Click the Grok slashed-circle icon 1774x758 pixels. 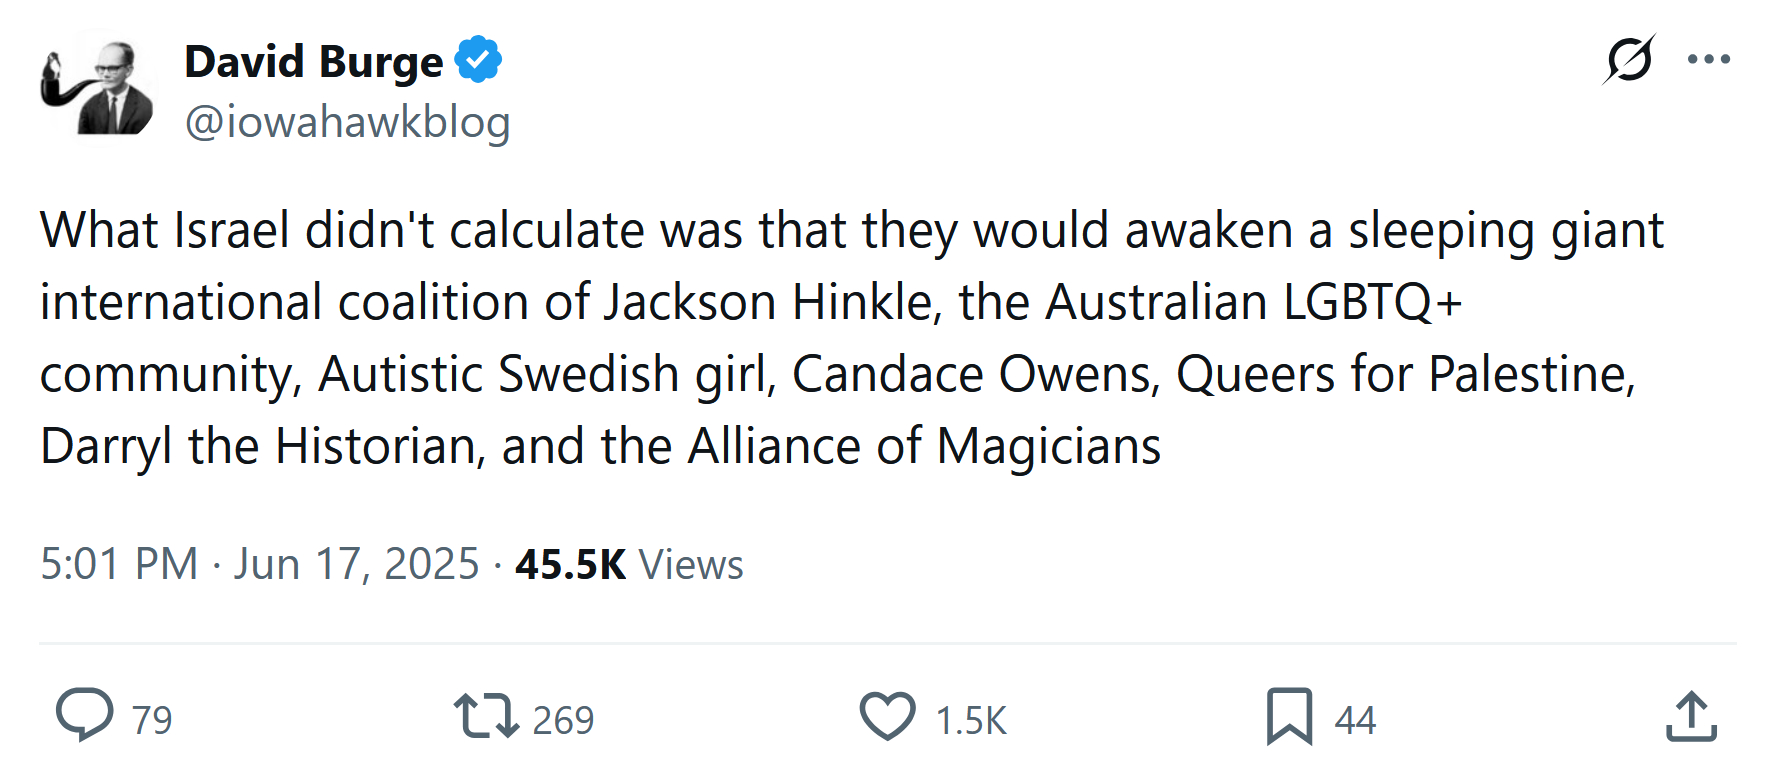pyautogui.click(x=1629, y=59)
